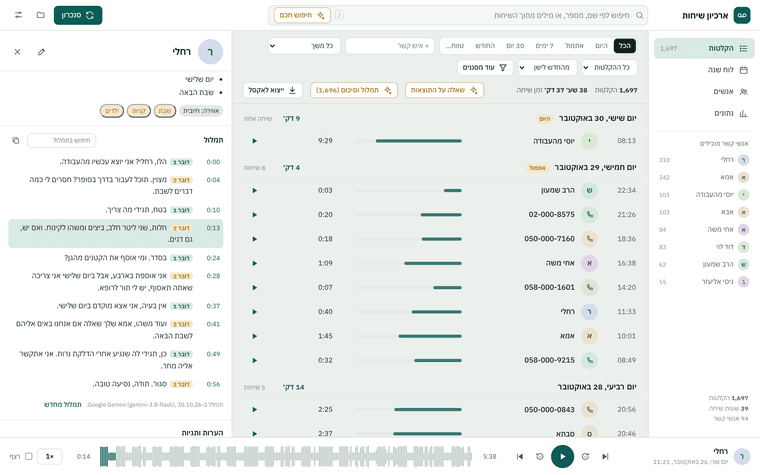
Task: Open the כל משך duration dropdown
Action: pos(304,46)
